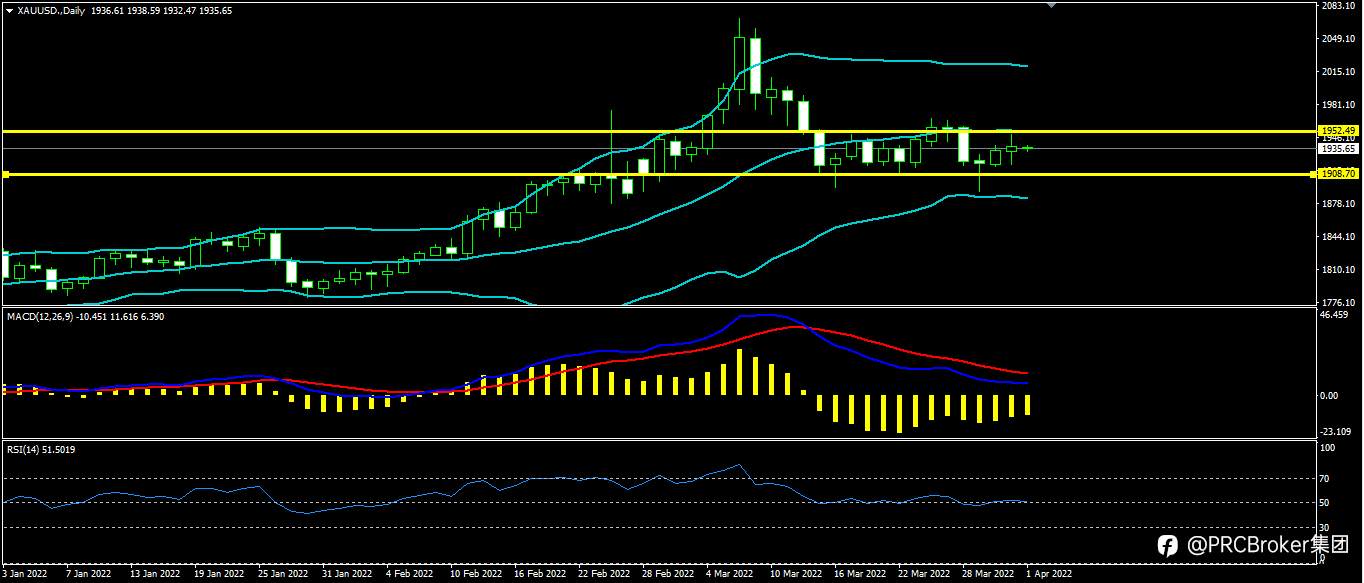The width and height of the screenshot is (1364, 583).
Task: Click the 70 level on the RSI scale
Action: [1325, 479]
